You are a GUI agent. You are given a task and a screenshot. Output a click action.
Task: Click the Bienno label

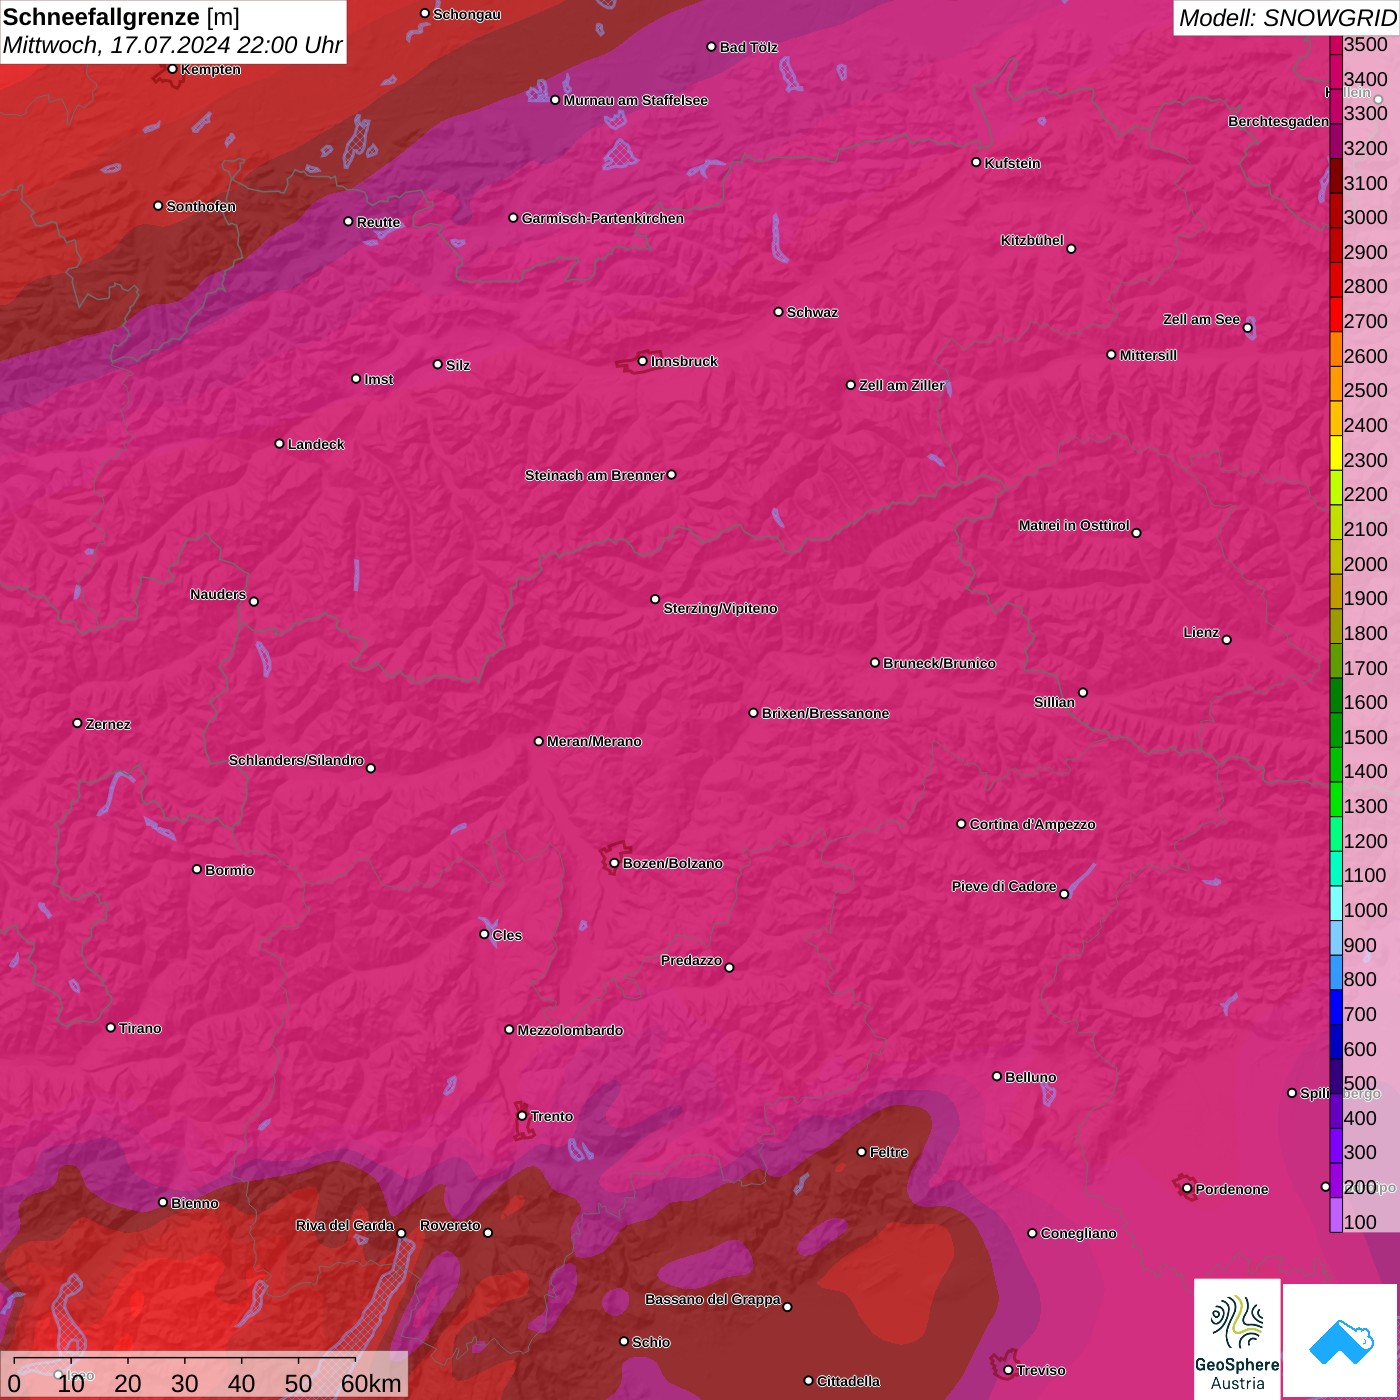tap(194, 1203)
